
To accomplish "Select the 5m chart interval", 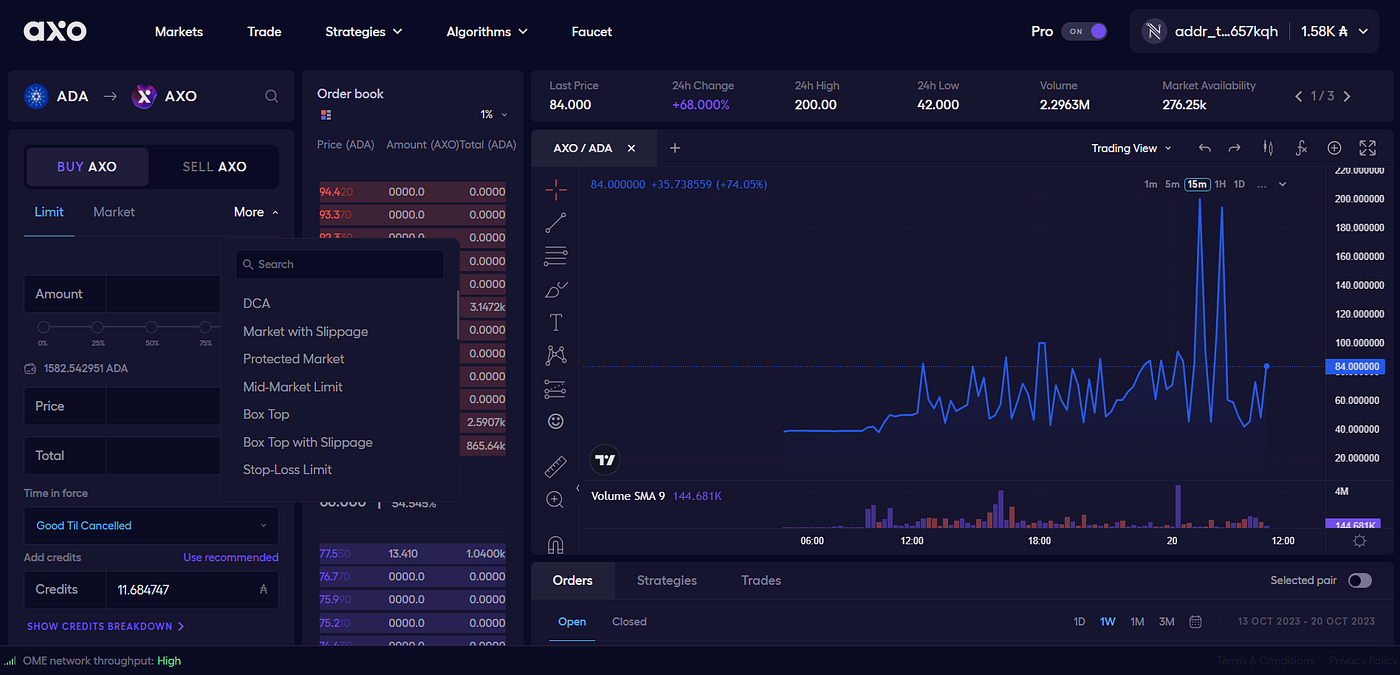I will [x=1172, y=184].
